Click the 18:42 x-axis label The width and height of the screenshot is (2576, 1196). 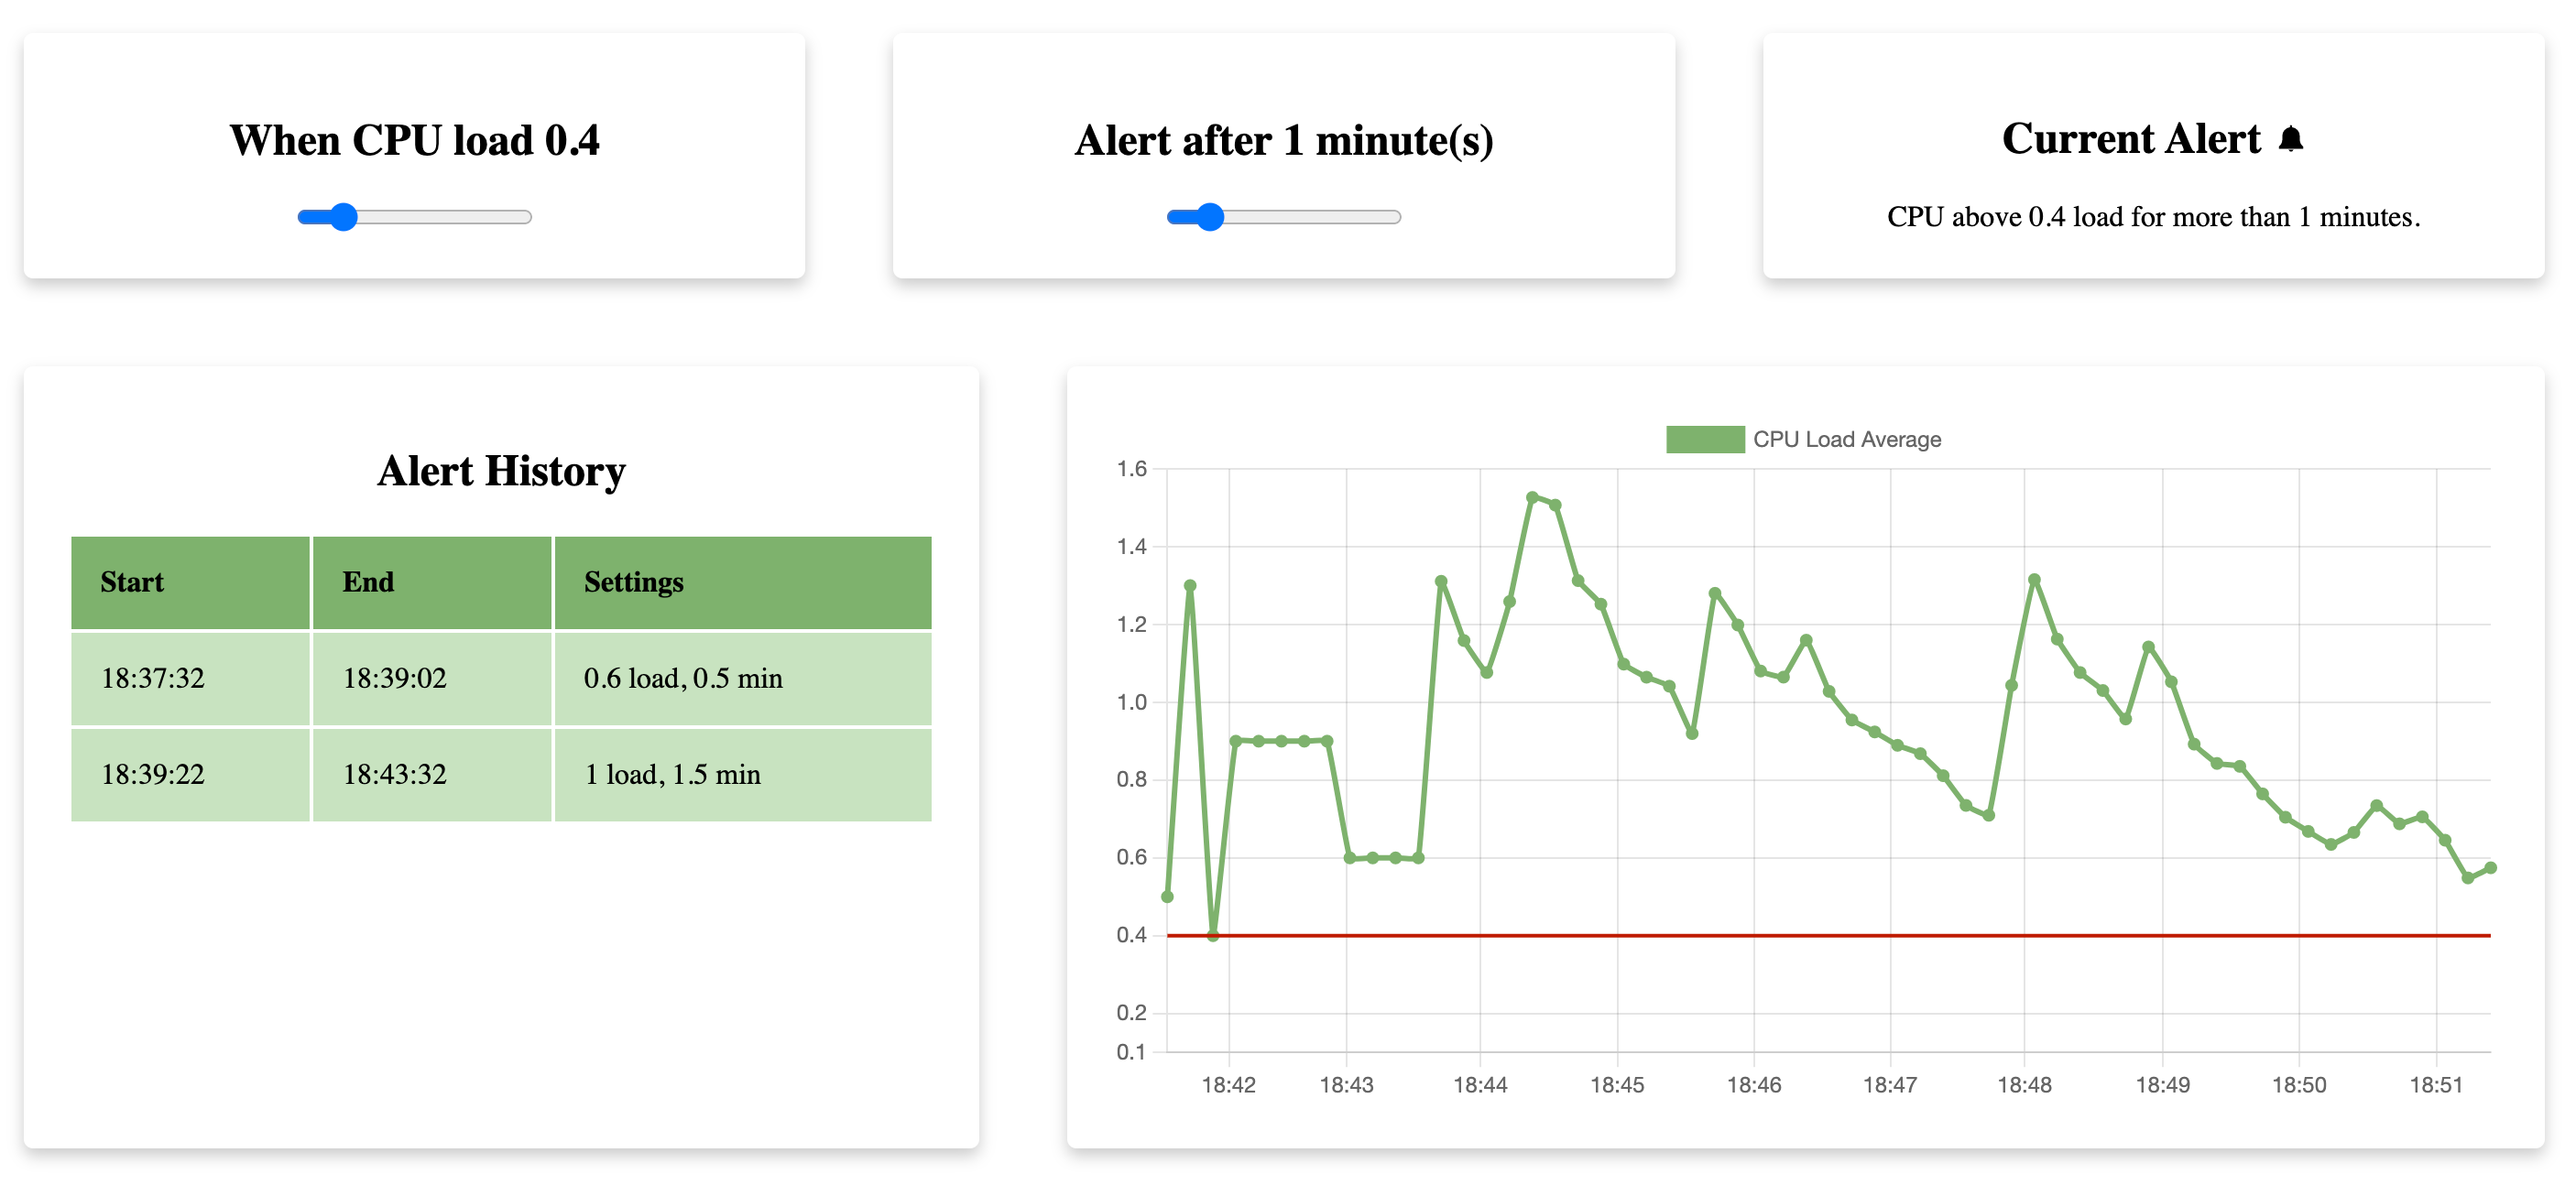click(1228, 1085)
